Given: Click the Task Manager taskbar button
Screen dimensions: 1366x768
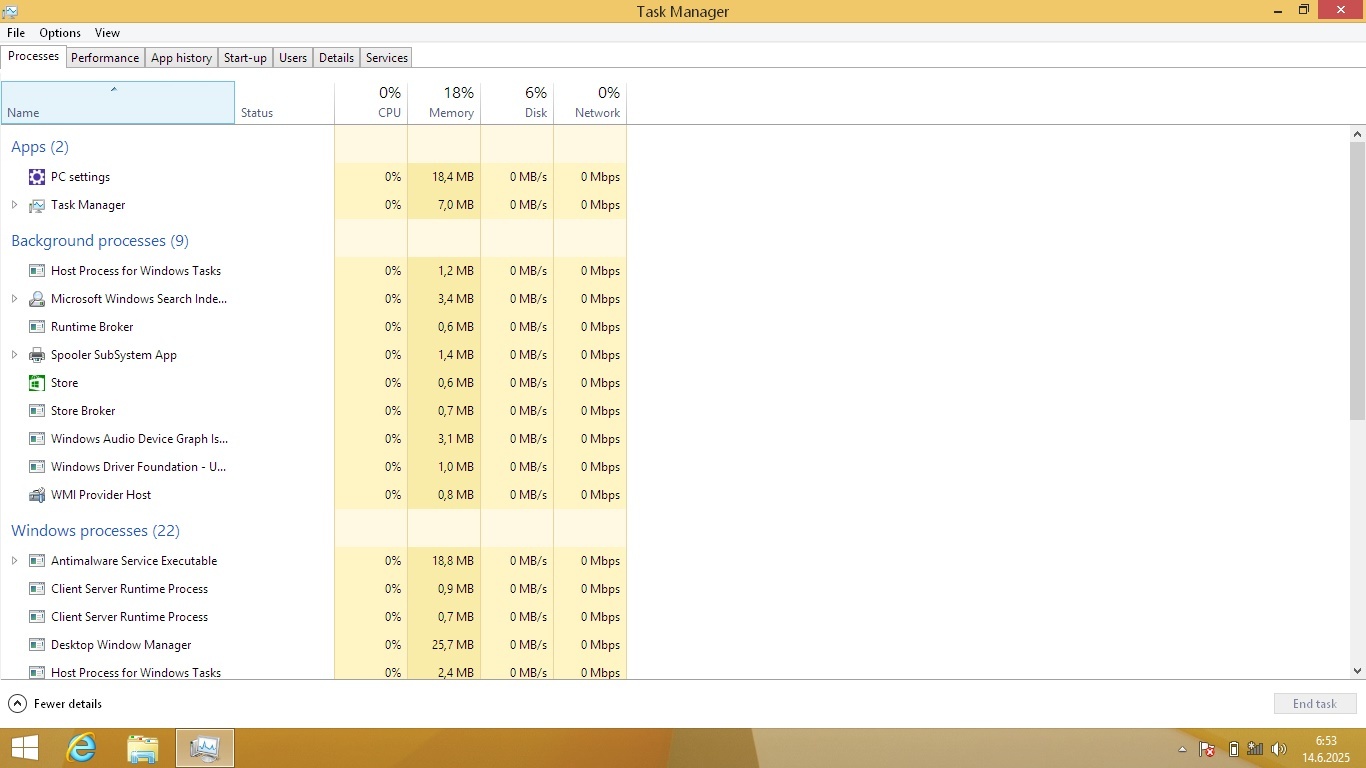Looking at the screenshot, I should click(205, 748).
